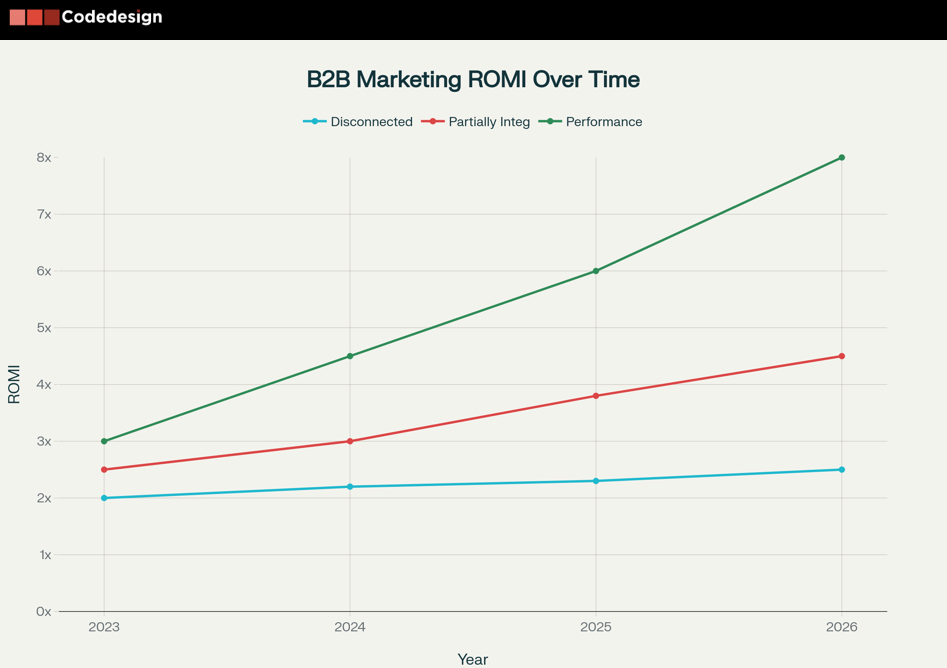947x668 pixels.
Task: Toggle the Disconnected series in legend
Action: click(x=358, y=122)
